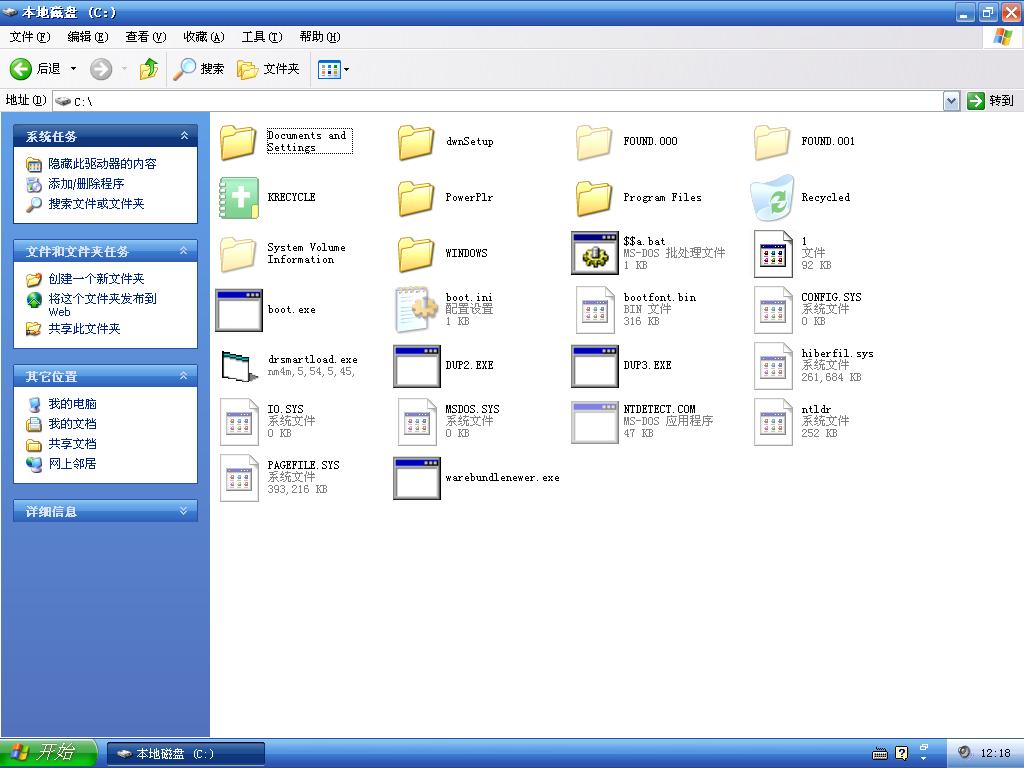Select the KRECYCLE icon
Screen dimensions: 1024x768
click(239, 198)
